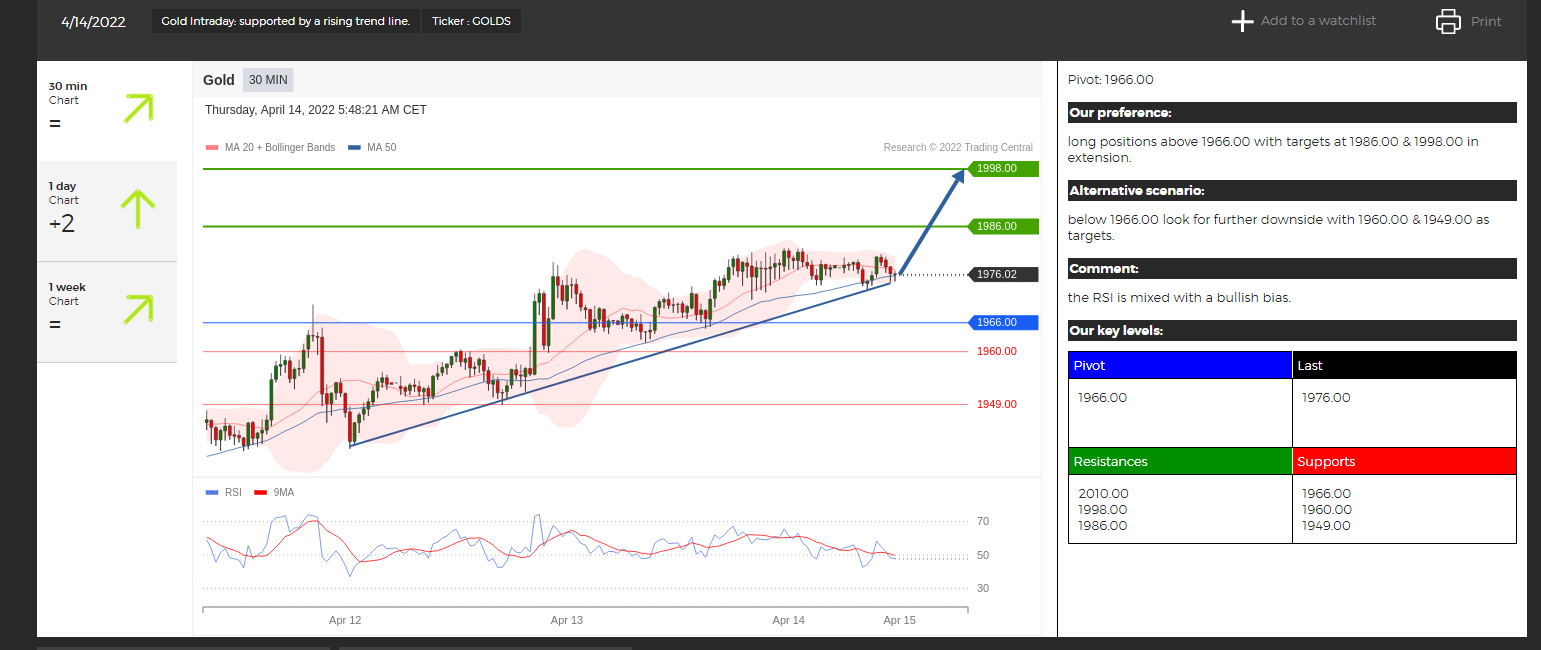Screen dimensions: 1541x650
Task: Click the RSI 70 level label
Action: click(983, 522)
